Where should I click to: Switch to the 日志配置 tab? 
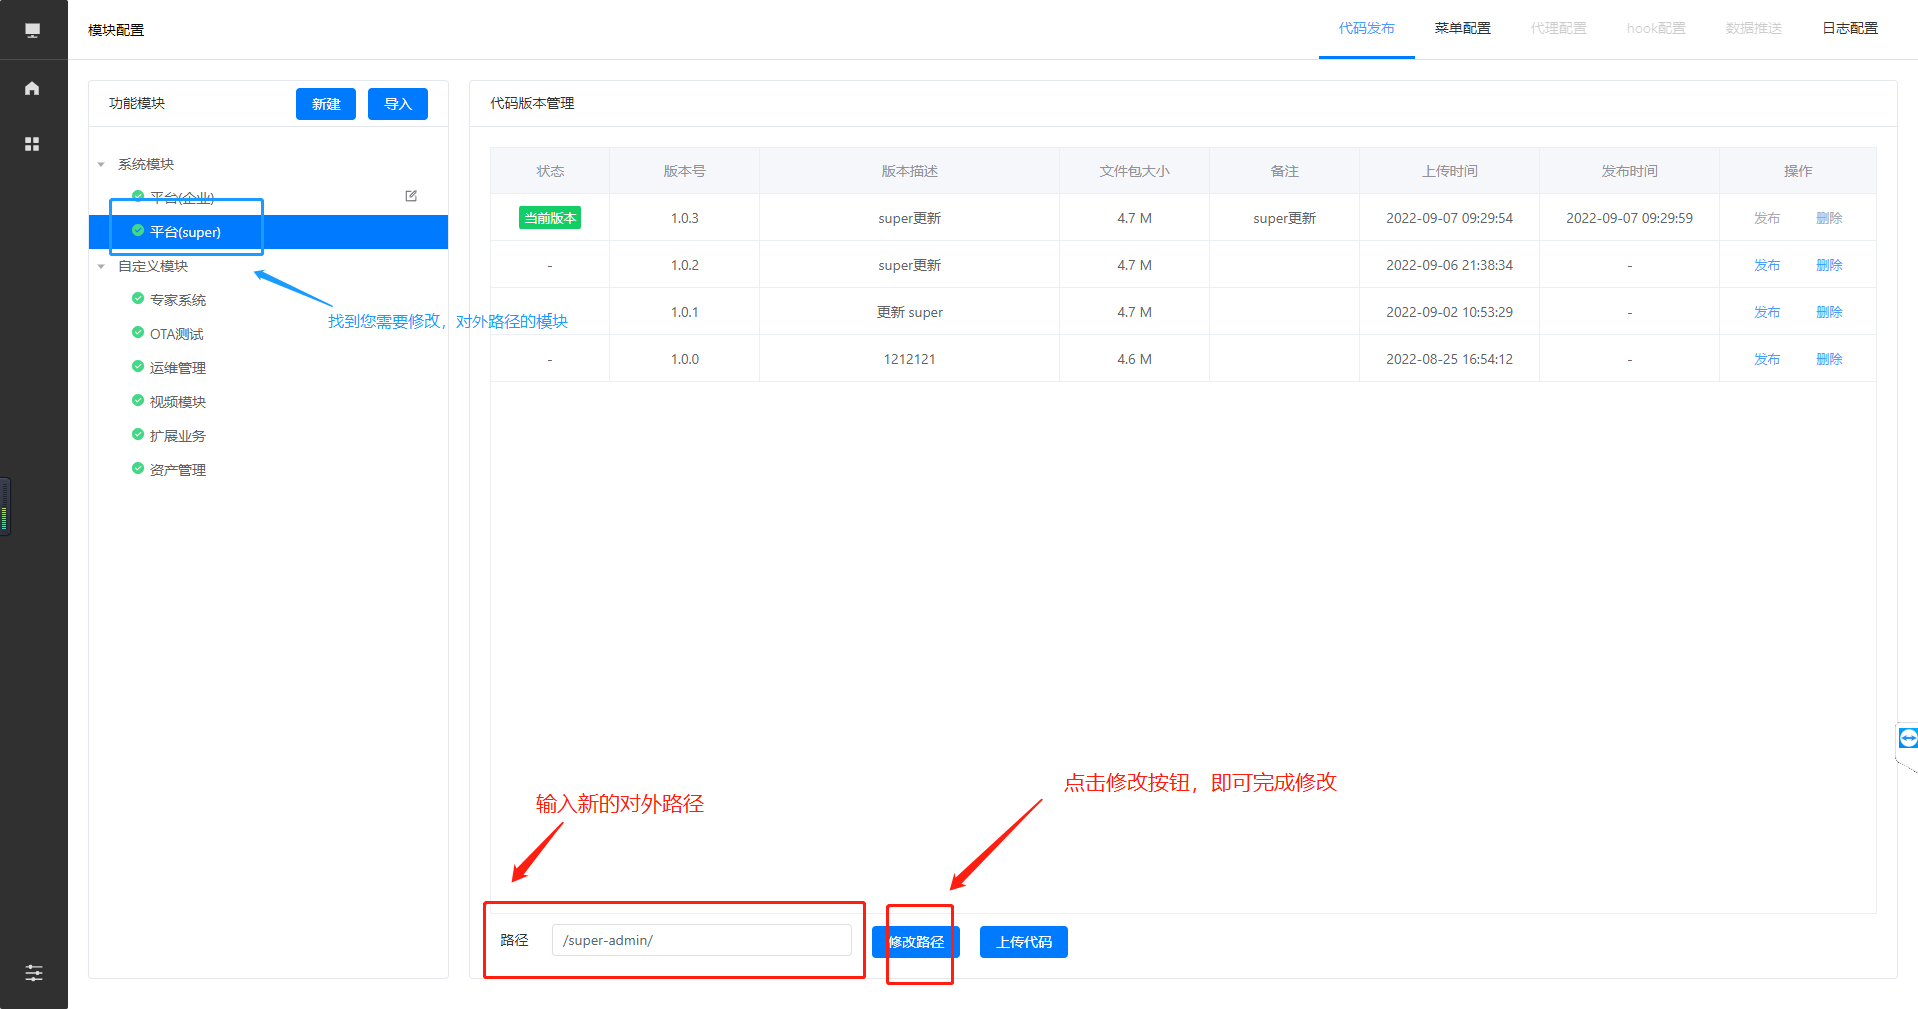point(1849,28)
